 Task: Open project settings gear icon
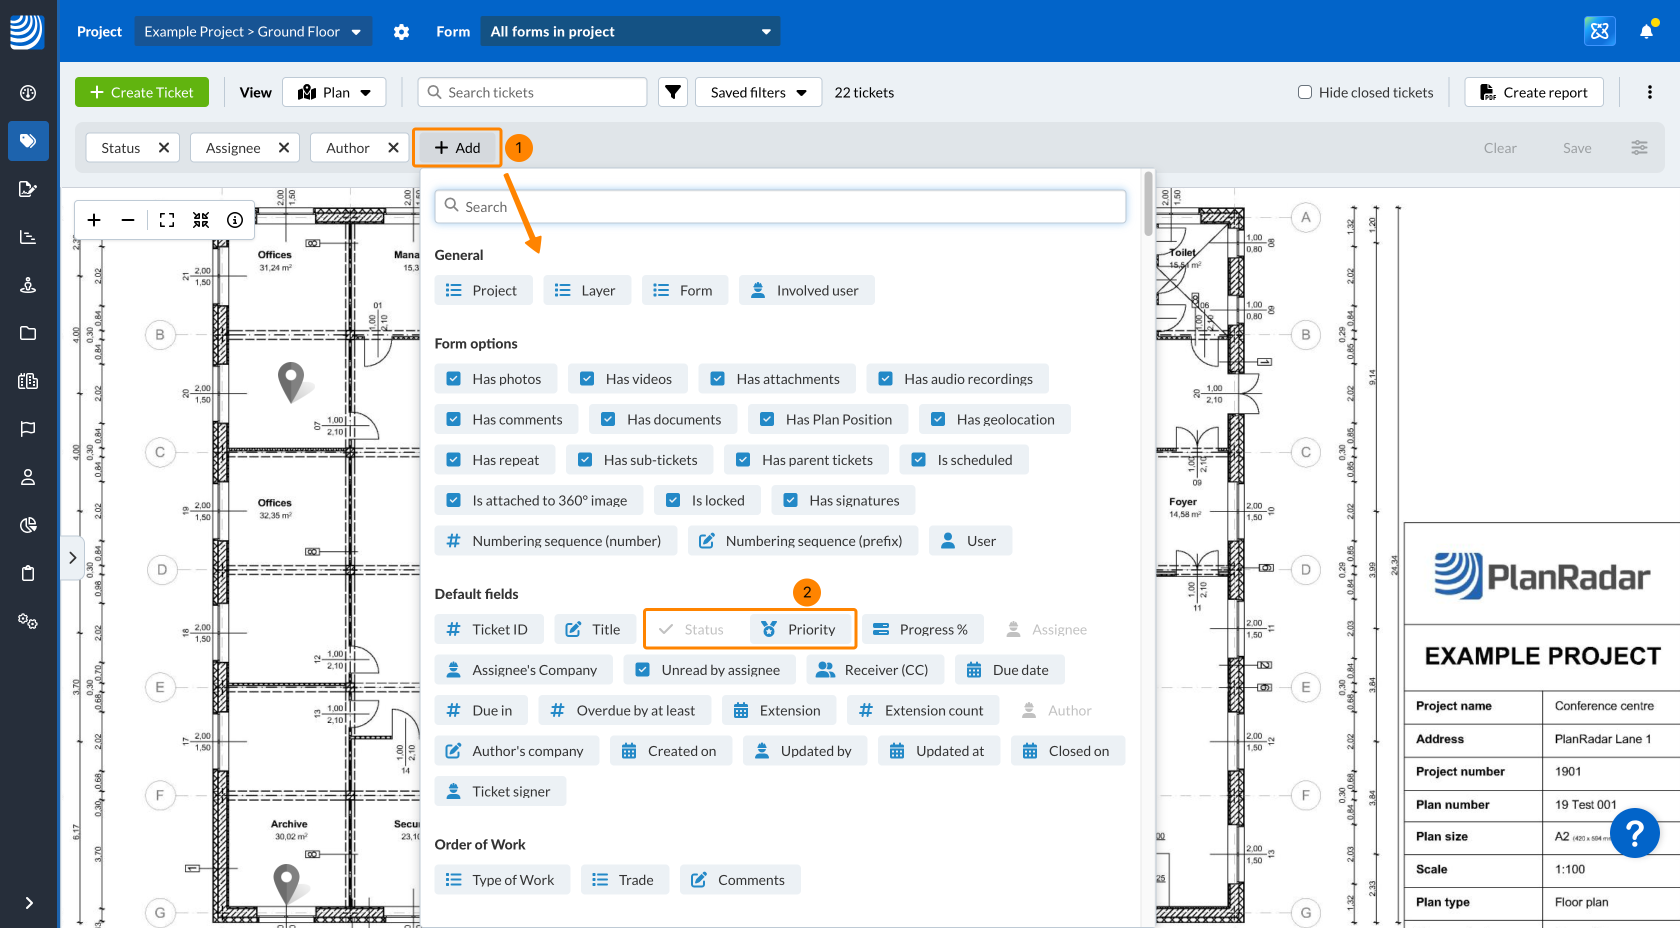tap(401, 32)
